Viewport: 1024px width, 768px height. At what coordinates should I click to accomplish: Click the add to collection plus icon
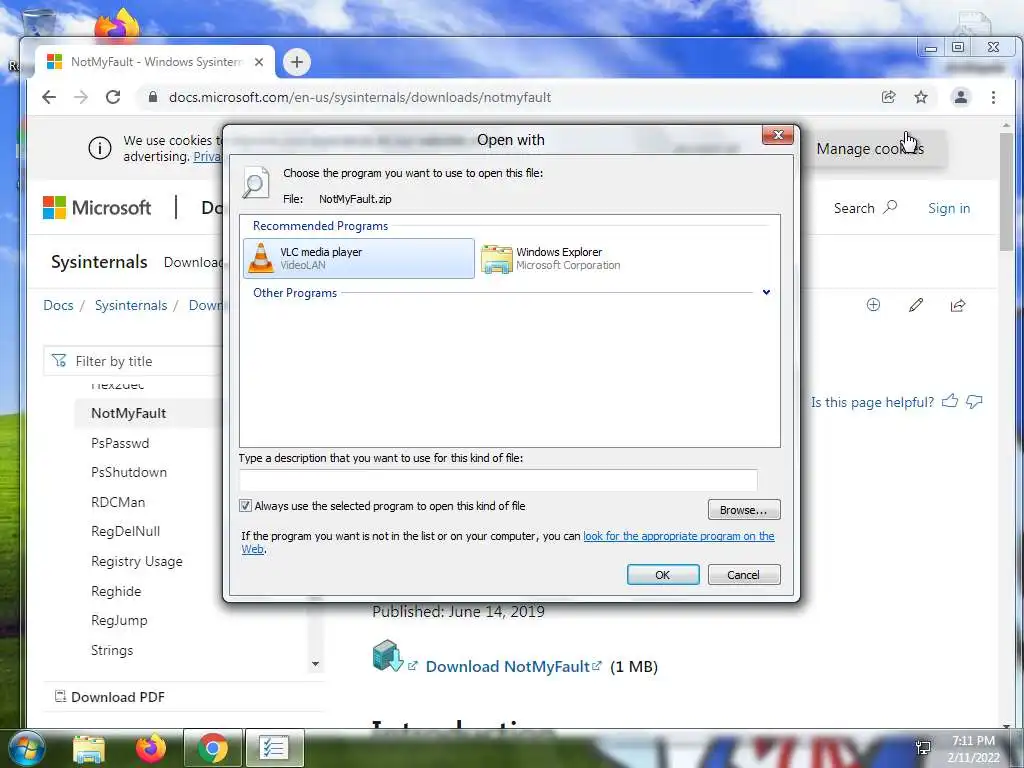coord(873,305)
